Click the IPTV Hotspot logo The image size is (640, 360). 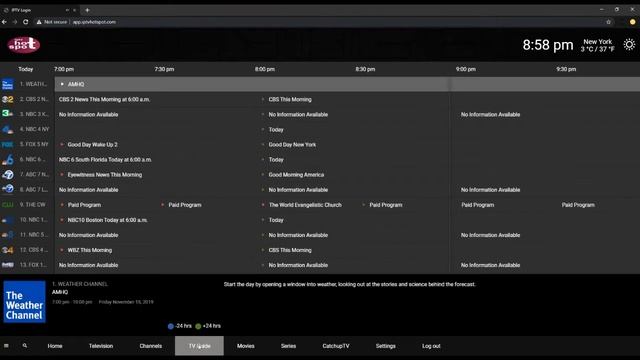click(x=24, y=44)
